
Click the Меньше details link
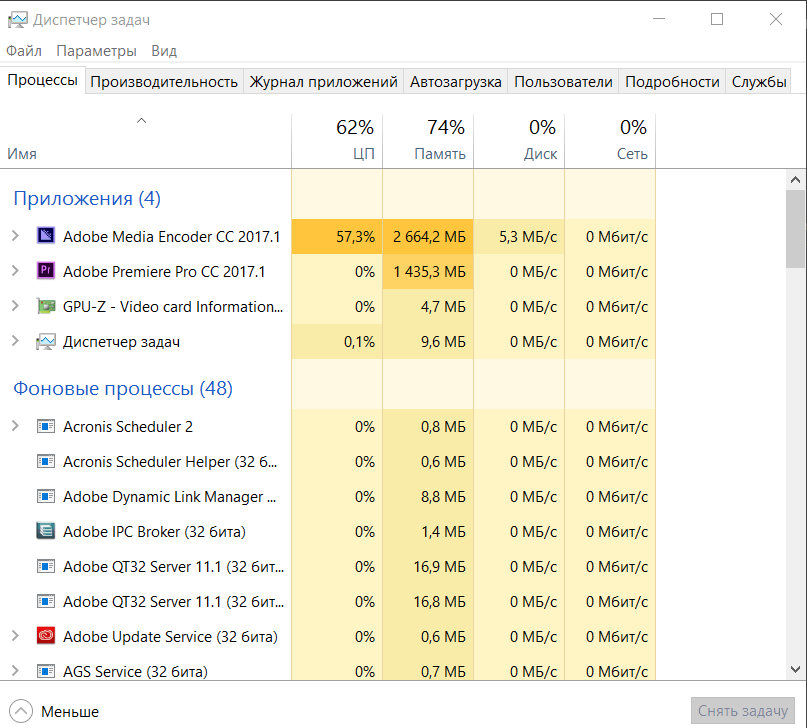click(70, 712)
